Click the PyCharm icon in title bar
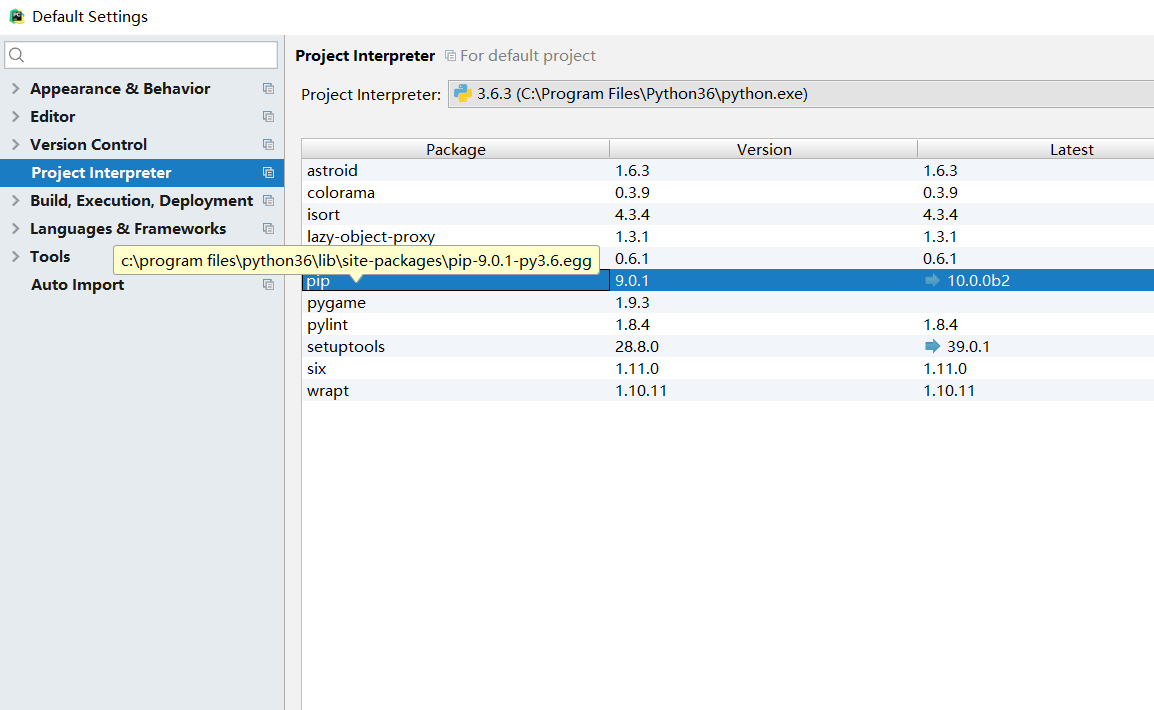The image size is (1154, 710). (16, 16)
